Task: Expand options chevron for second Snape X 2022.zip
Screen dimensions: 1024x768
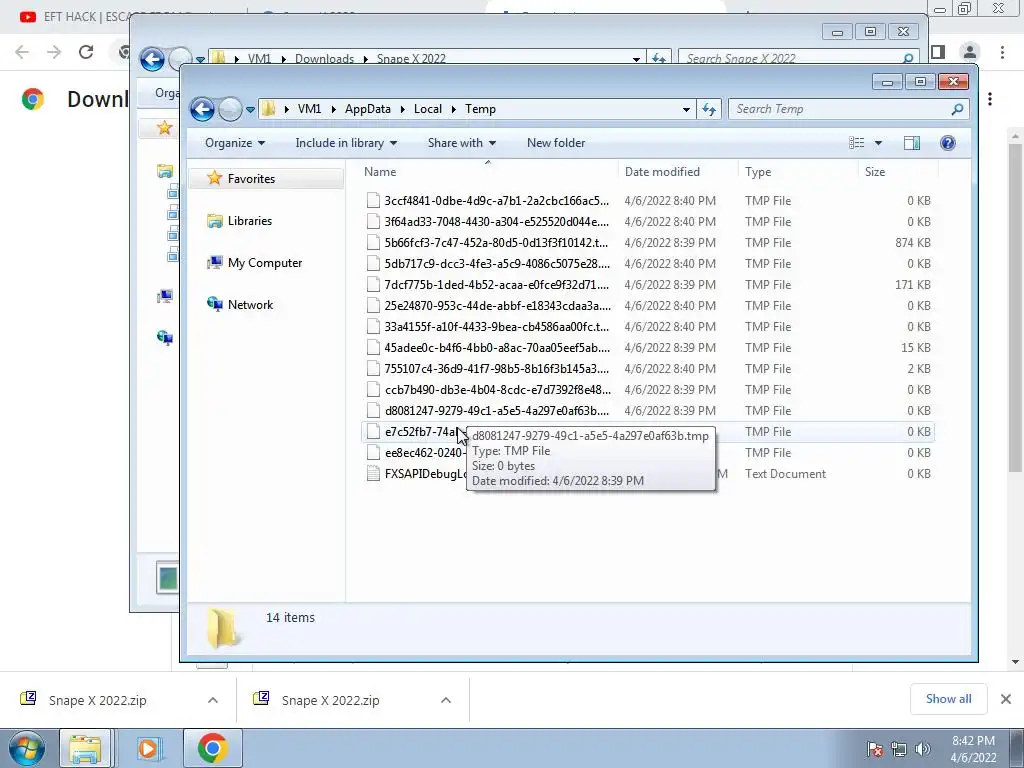Action: tap(446, 700)
